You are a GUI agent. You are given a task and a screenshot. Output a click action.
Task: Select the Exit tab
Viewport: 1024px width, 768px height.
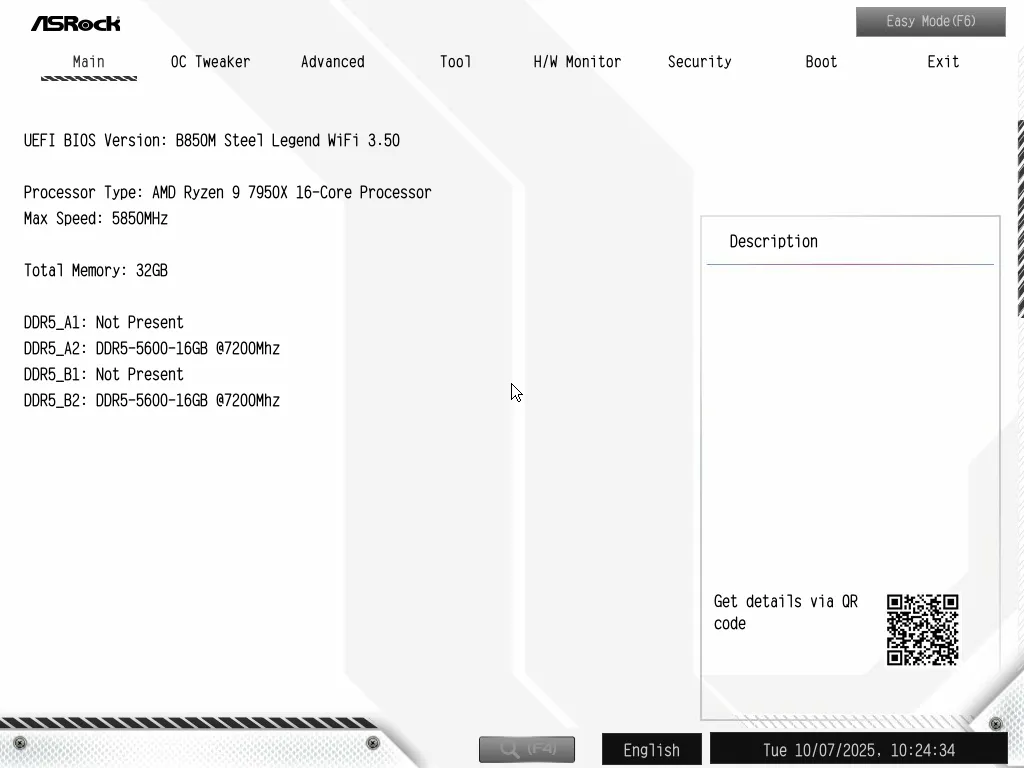pyautogui.click(x=942, y=62)
